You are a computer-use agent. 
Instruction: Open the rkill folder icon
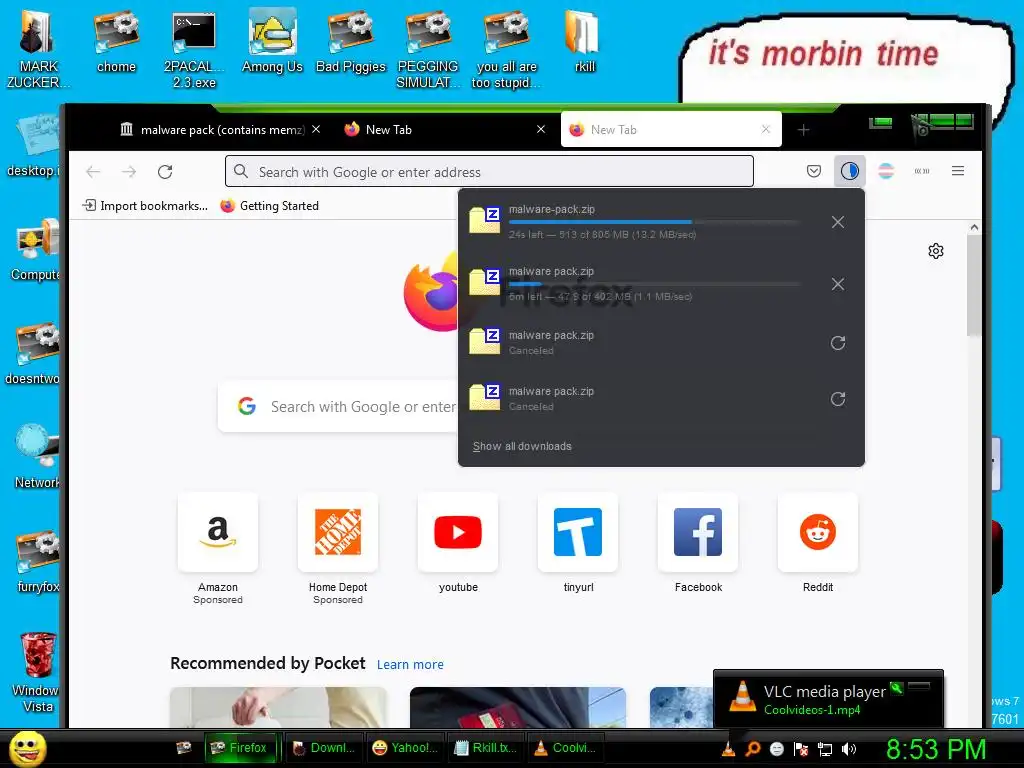click(x=584, y=43)
